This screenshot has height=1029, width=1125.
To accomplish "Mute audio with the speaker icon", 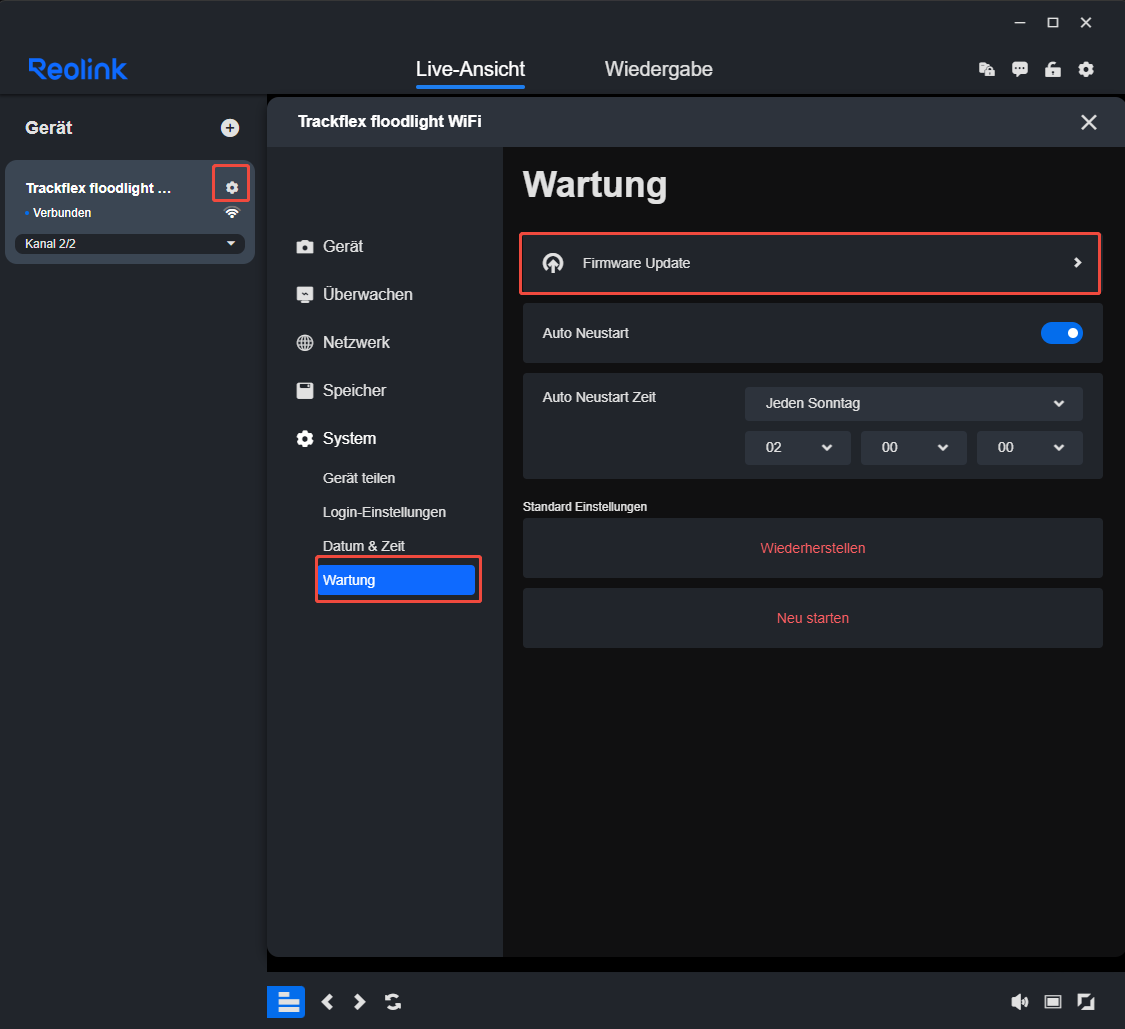I will coord(1020,1002).
